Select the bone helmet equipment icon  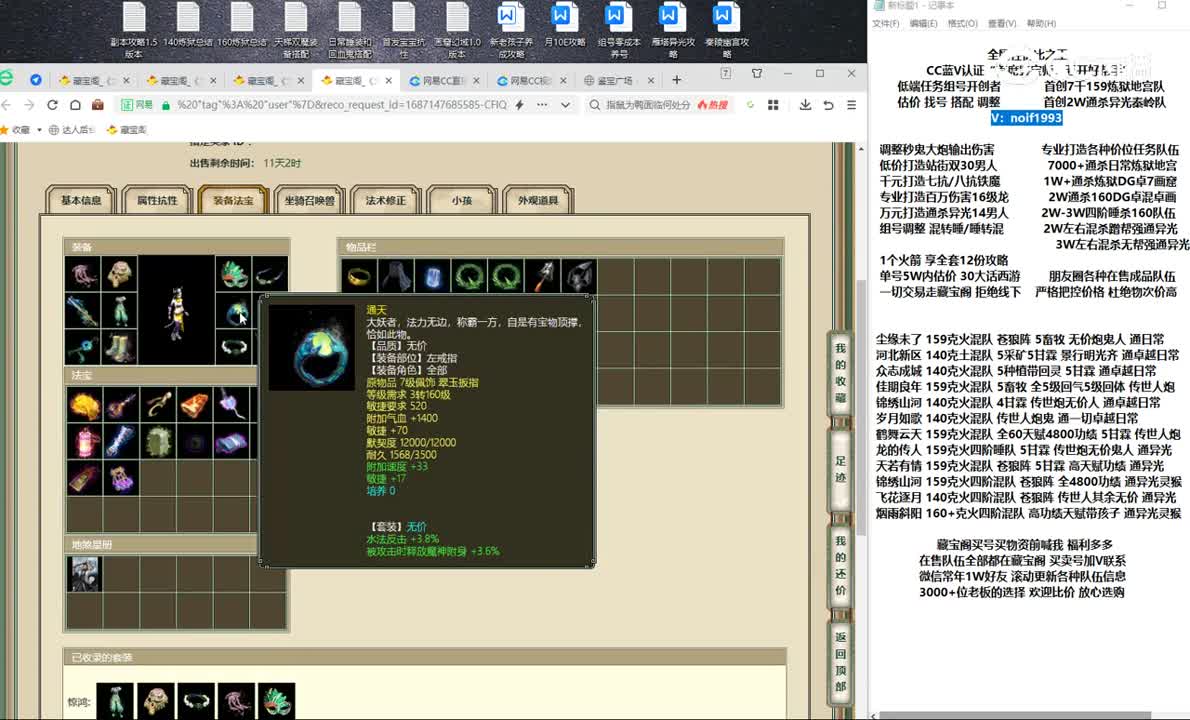pyautogui.click(x=120, y=274)
